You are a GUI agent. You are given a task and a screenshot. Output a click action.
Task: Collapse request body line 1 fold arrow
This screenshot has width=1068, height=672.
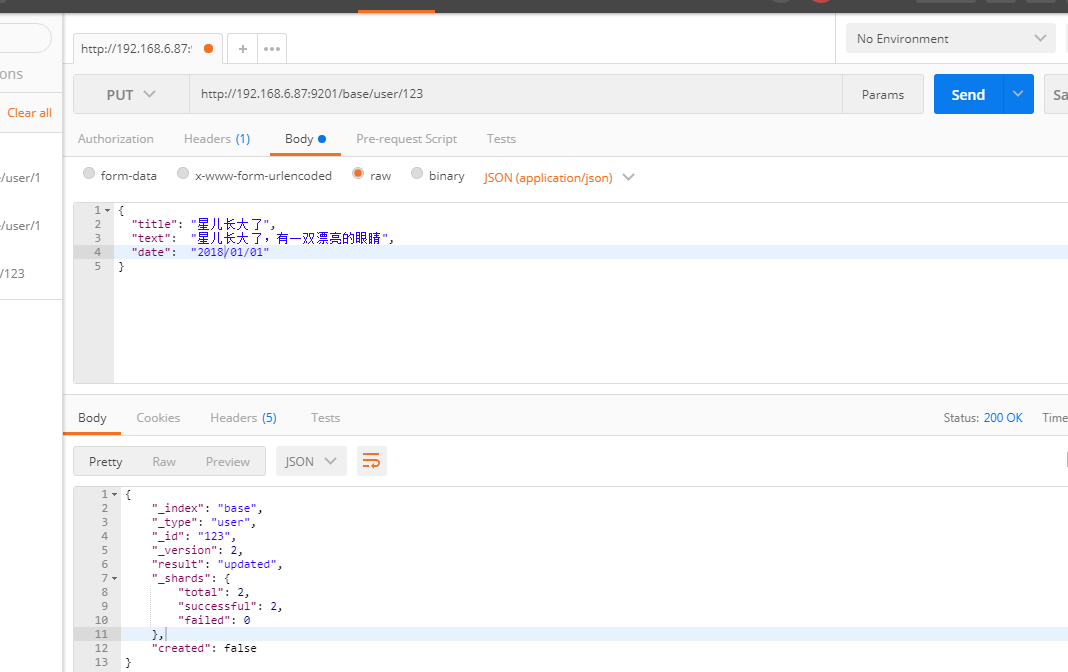108,210
